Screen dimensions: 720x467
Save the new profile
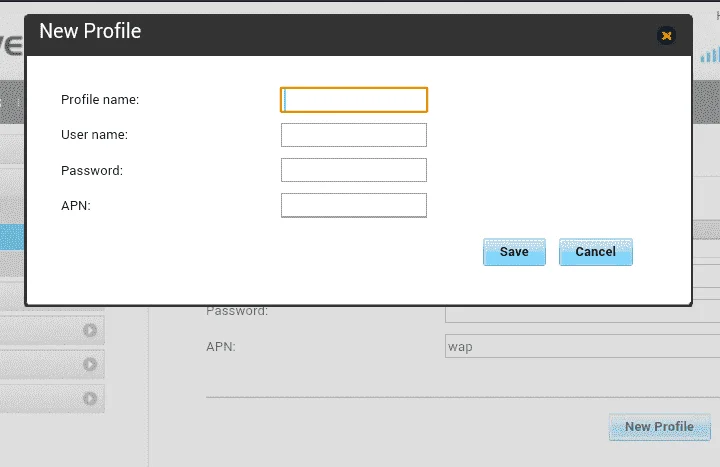[514, 252]
